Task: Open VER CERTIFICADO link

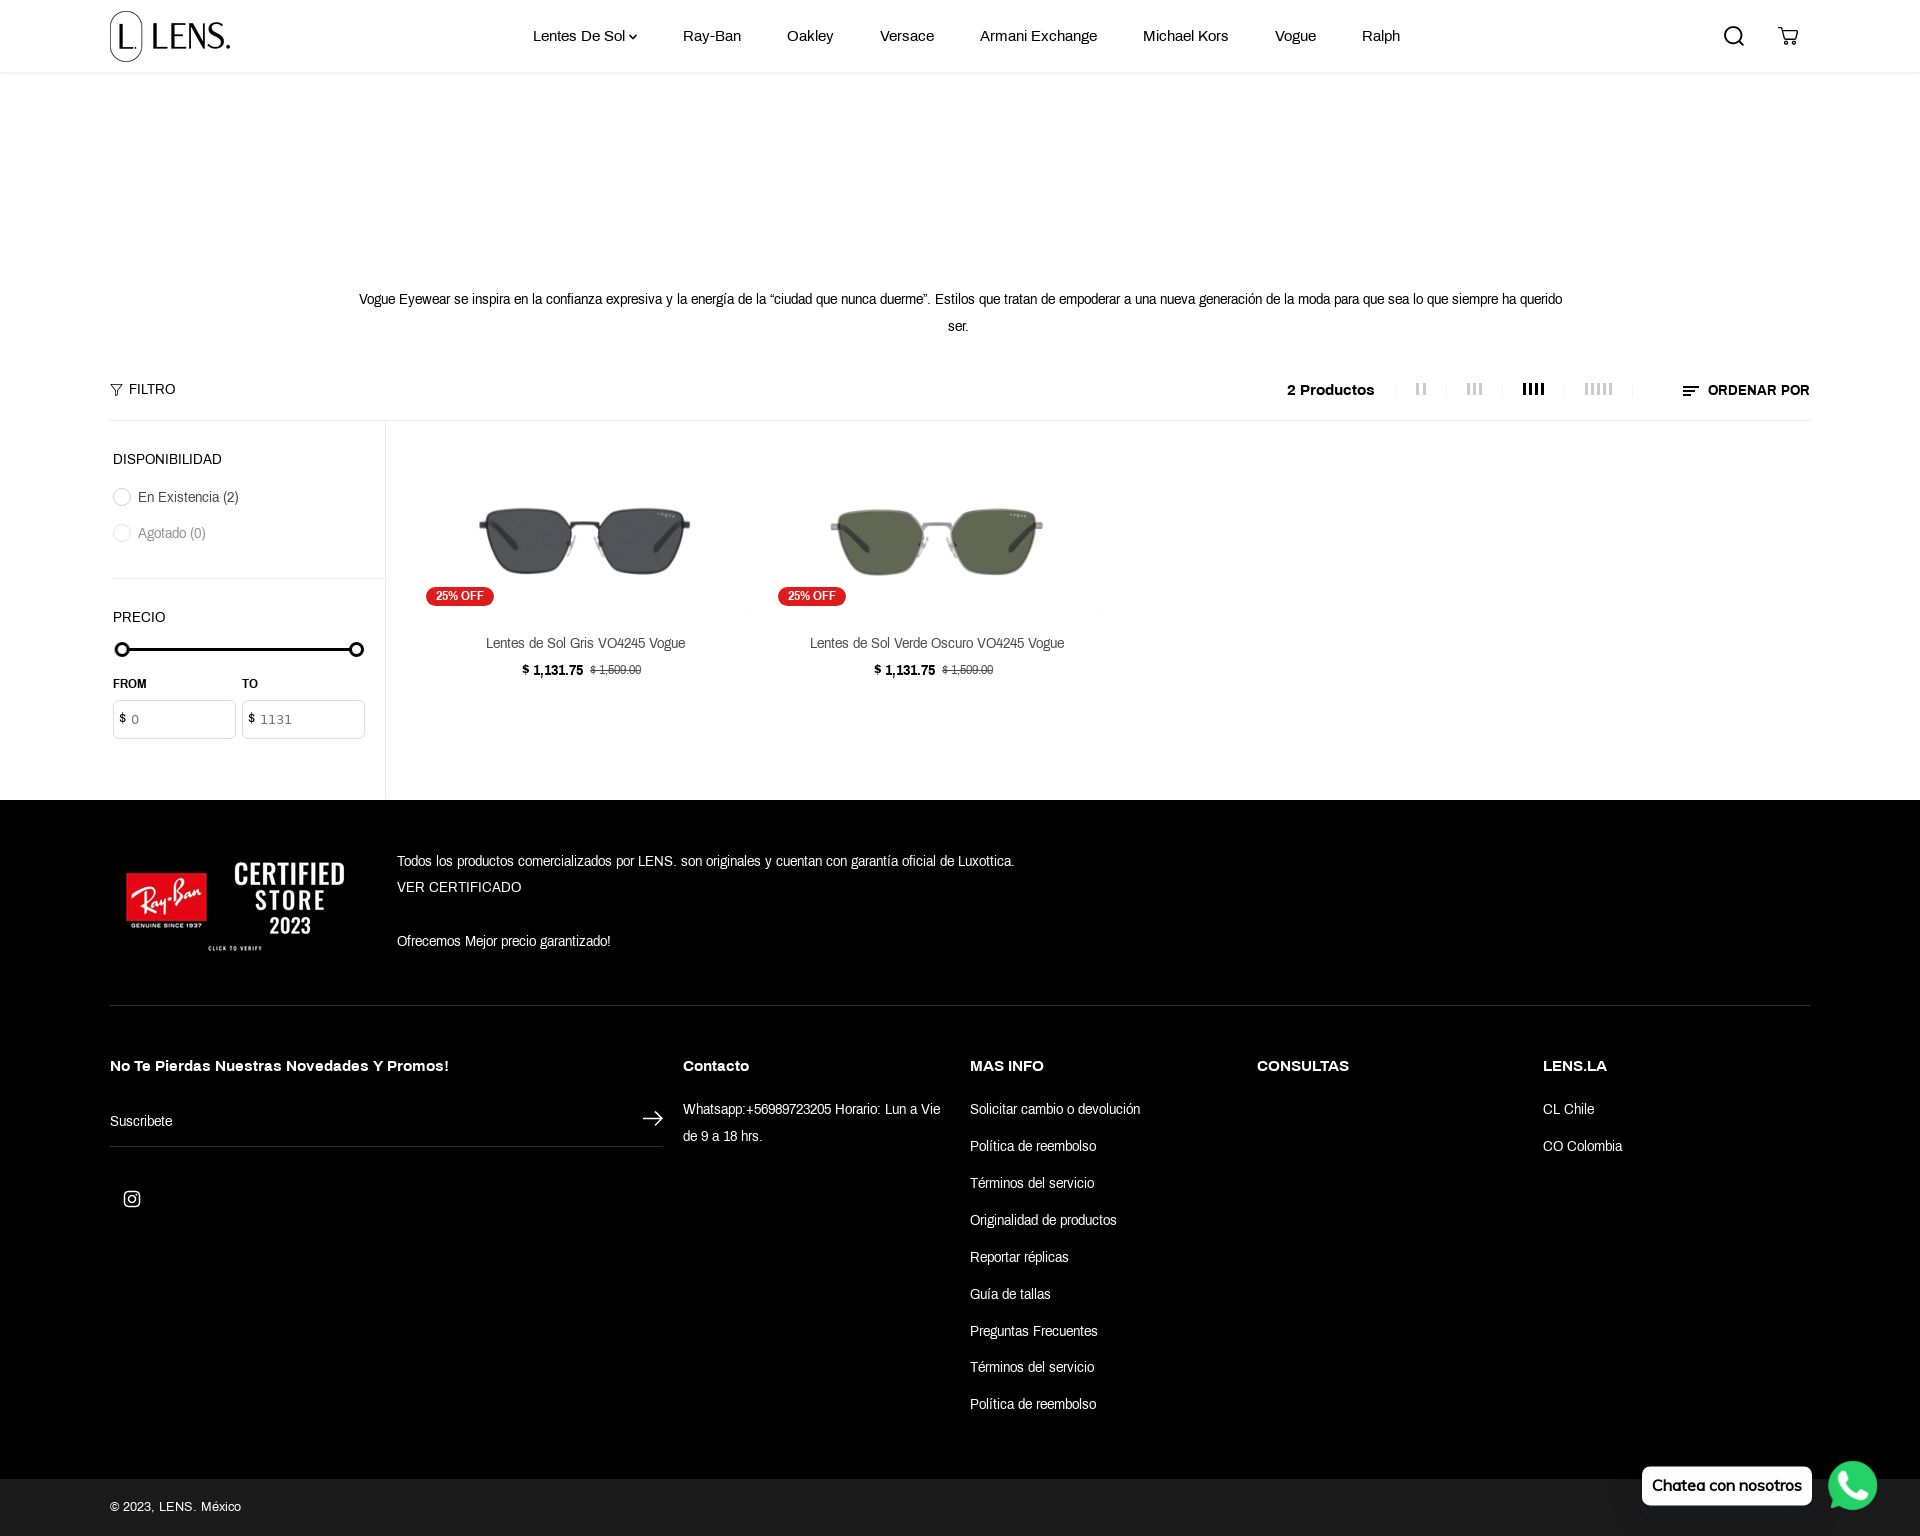Action: pyautogui.click(x=459, y=887)
